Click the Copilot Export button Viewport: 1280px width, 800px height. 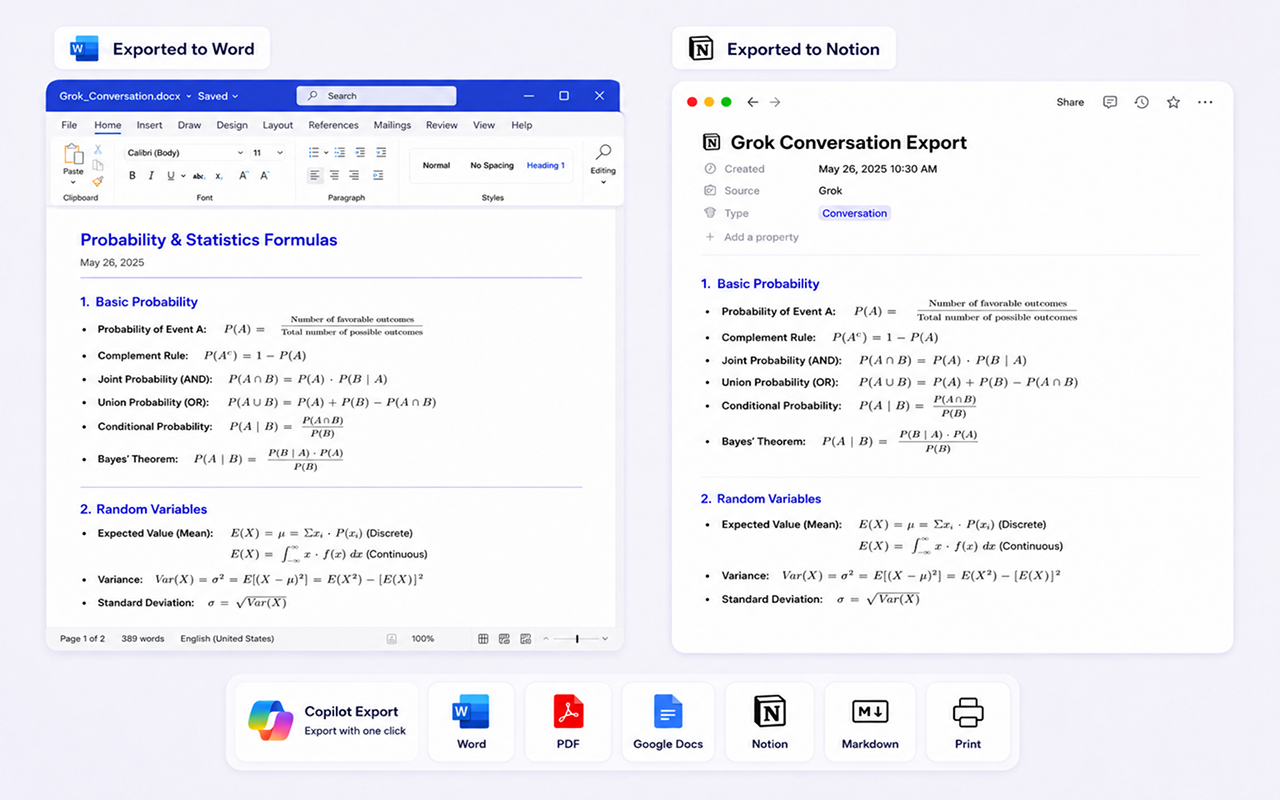click(x=327, y=721)
